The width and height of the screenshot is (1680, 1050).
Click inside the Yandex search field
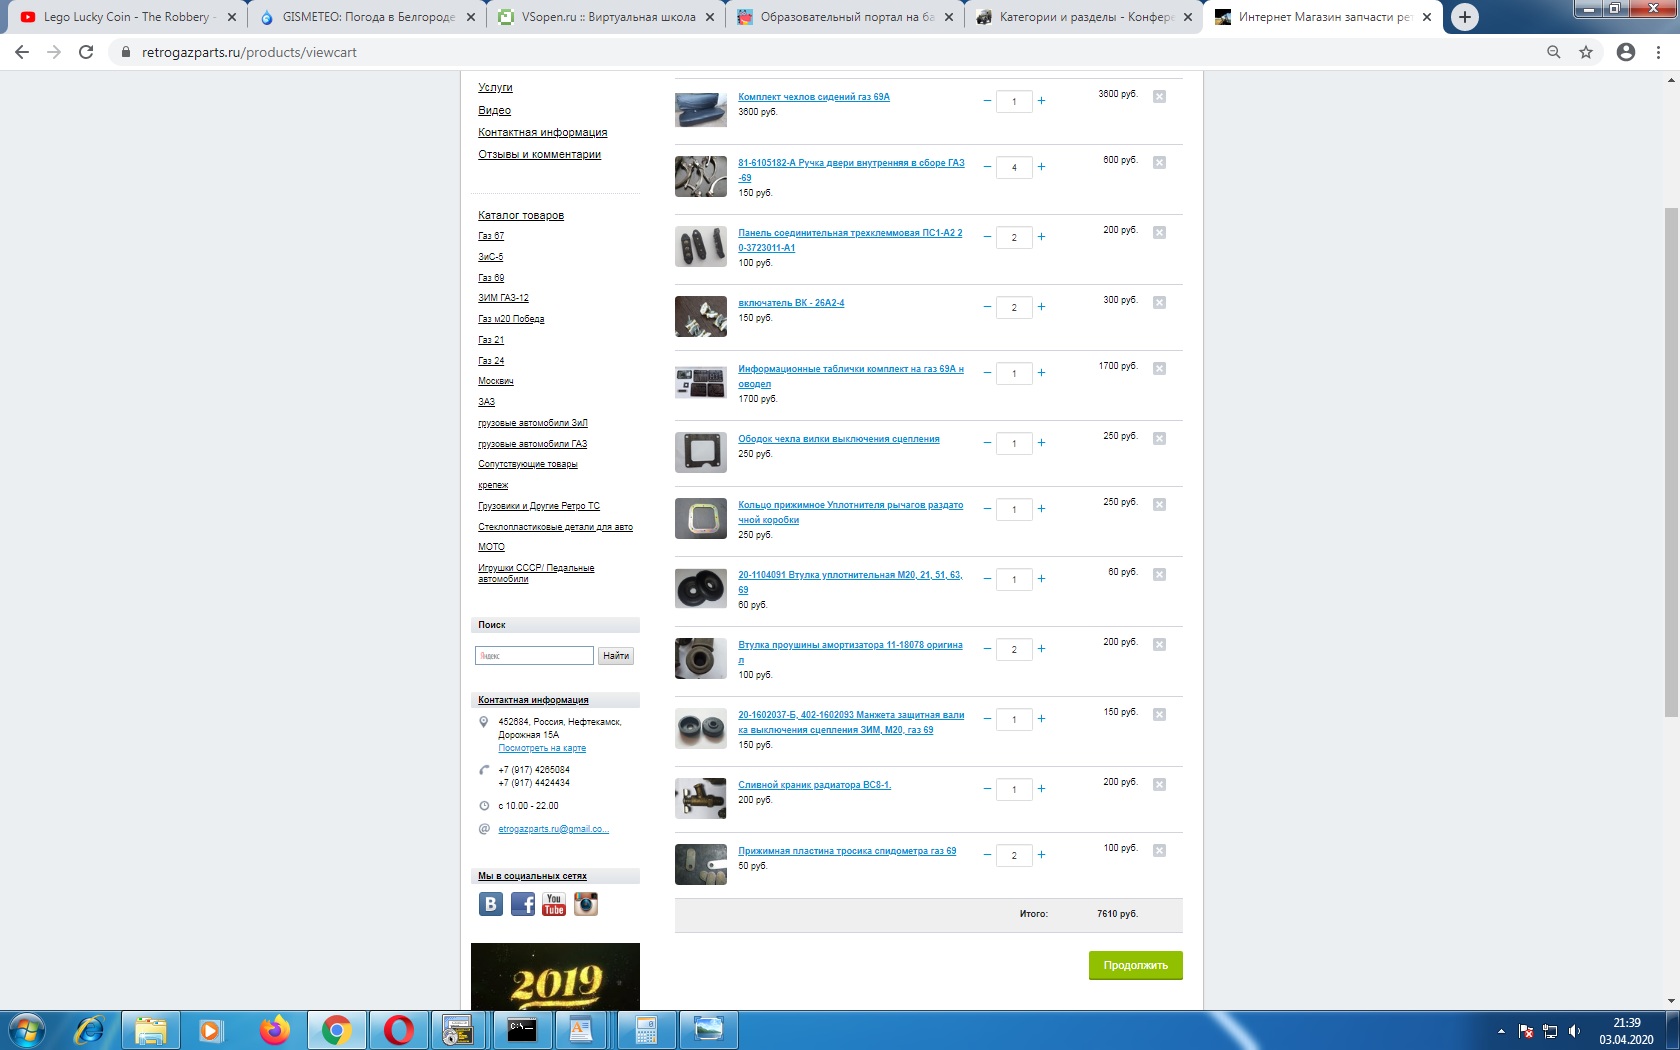[534, 656]
